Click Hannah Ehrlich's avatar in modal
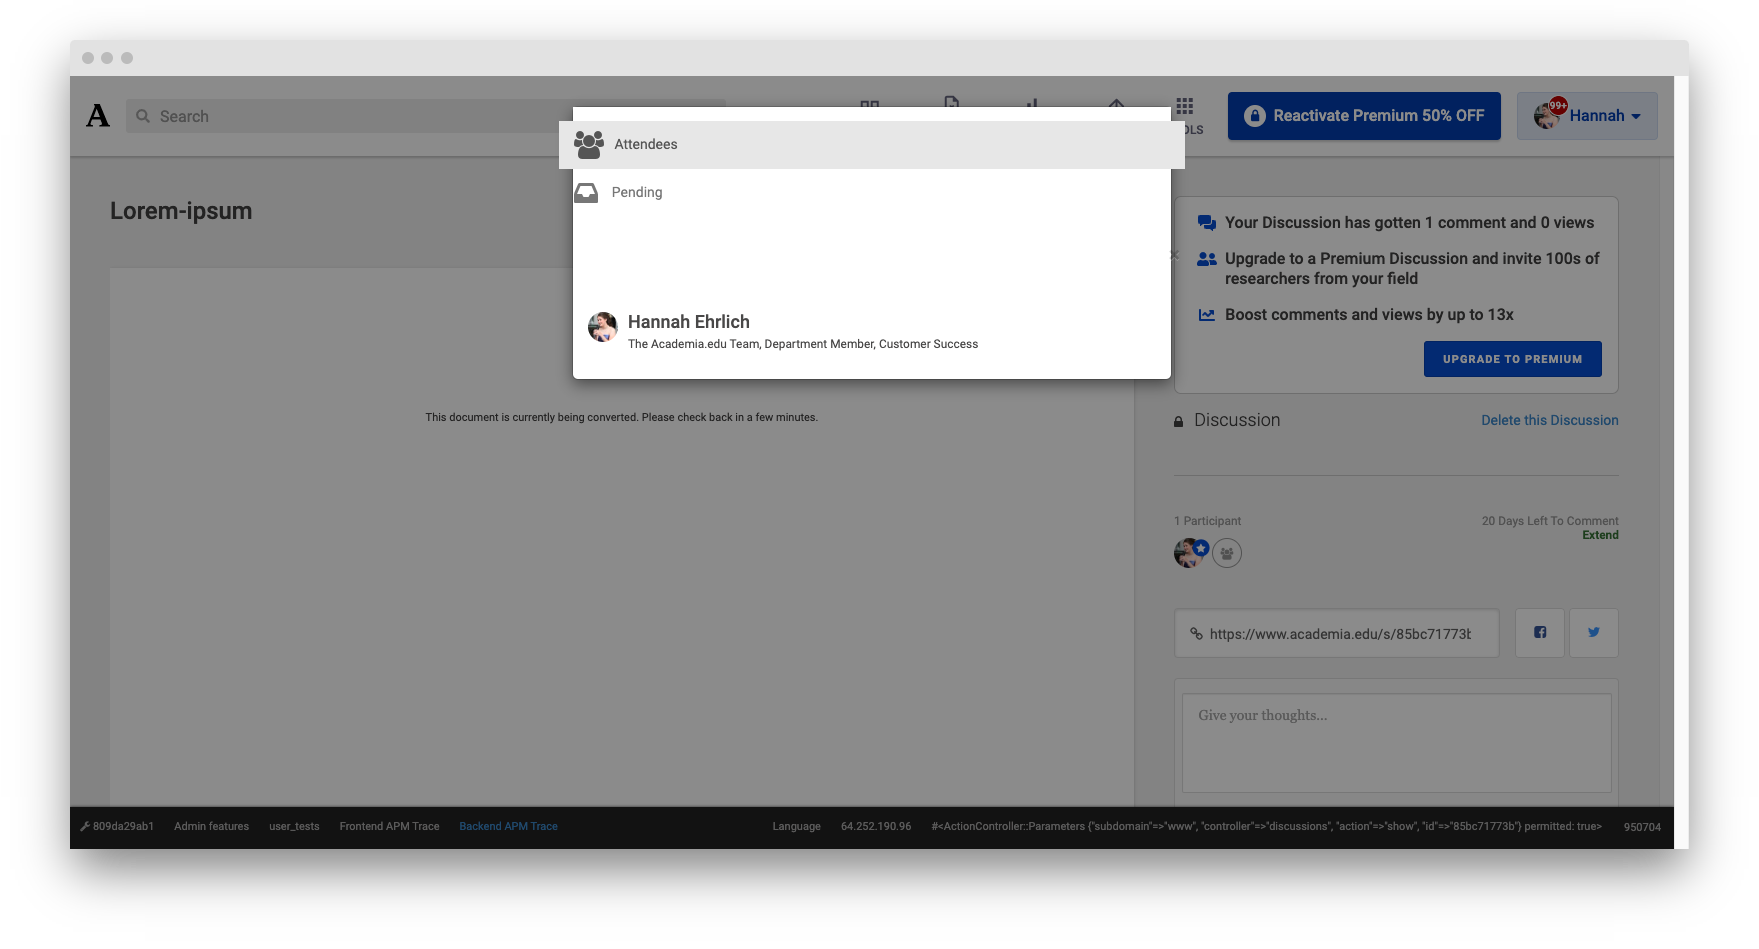Viewport: 1759px width, 949px height. click(603, 327)
